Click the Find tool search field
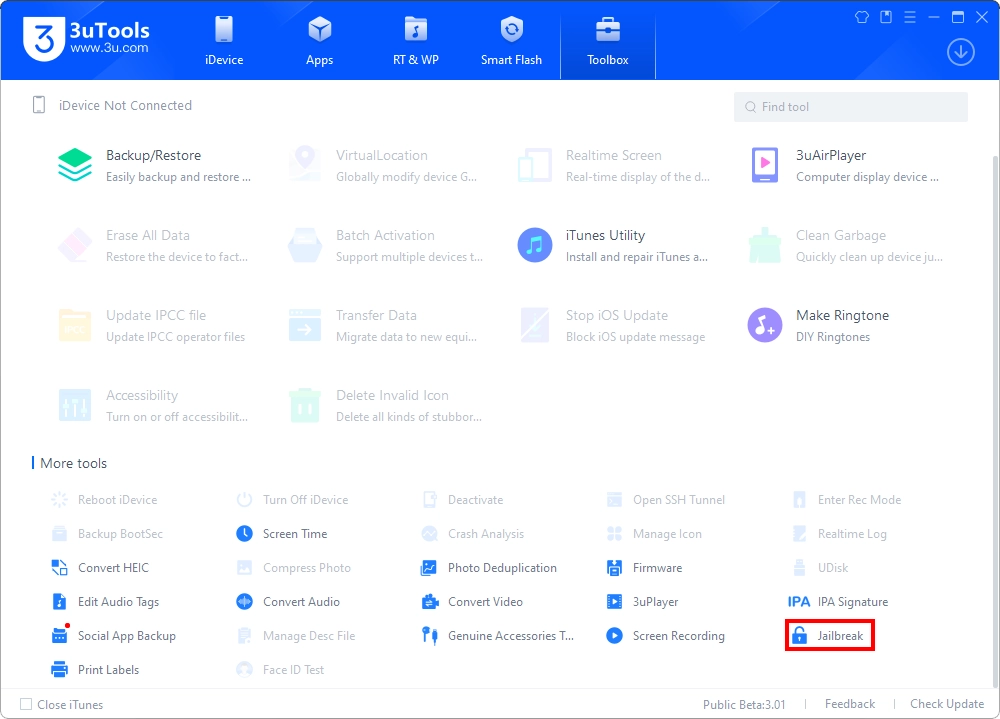 tap(851, 107)
